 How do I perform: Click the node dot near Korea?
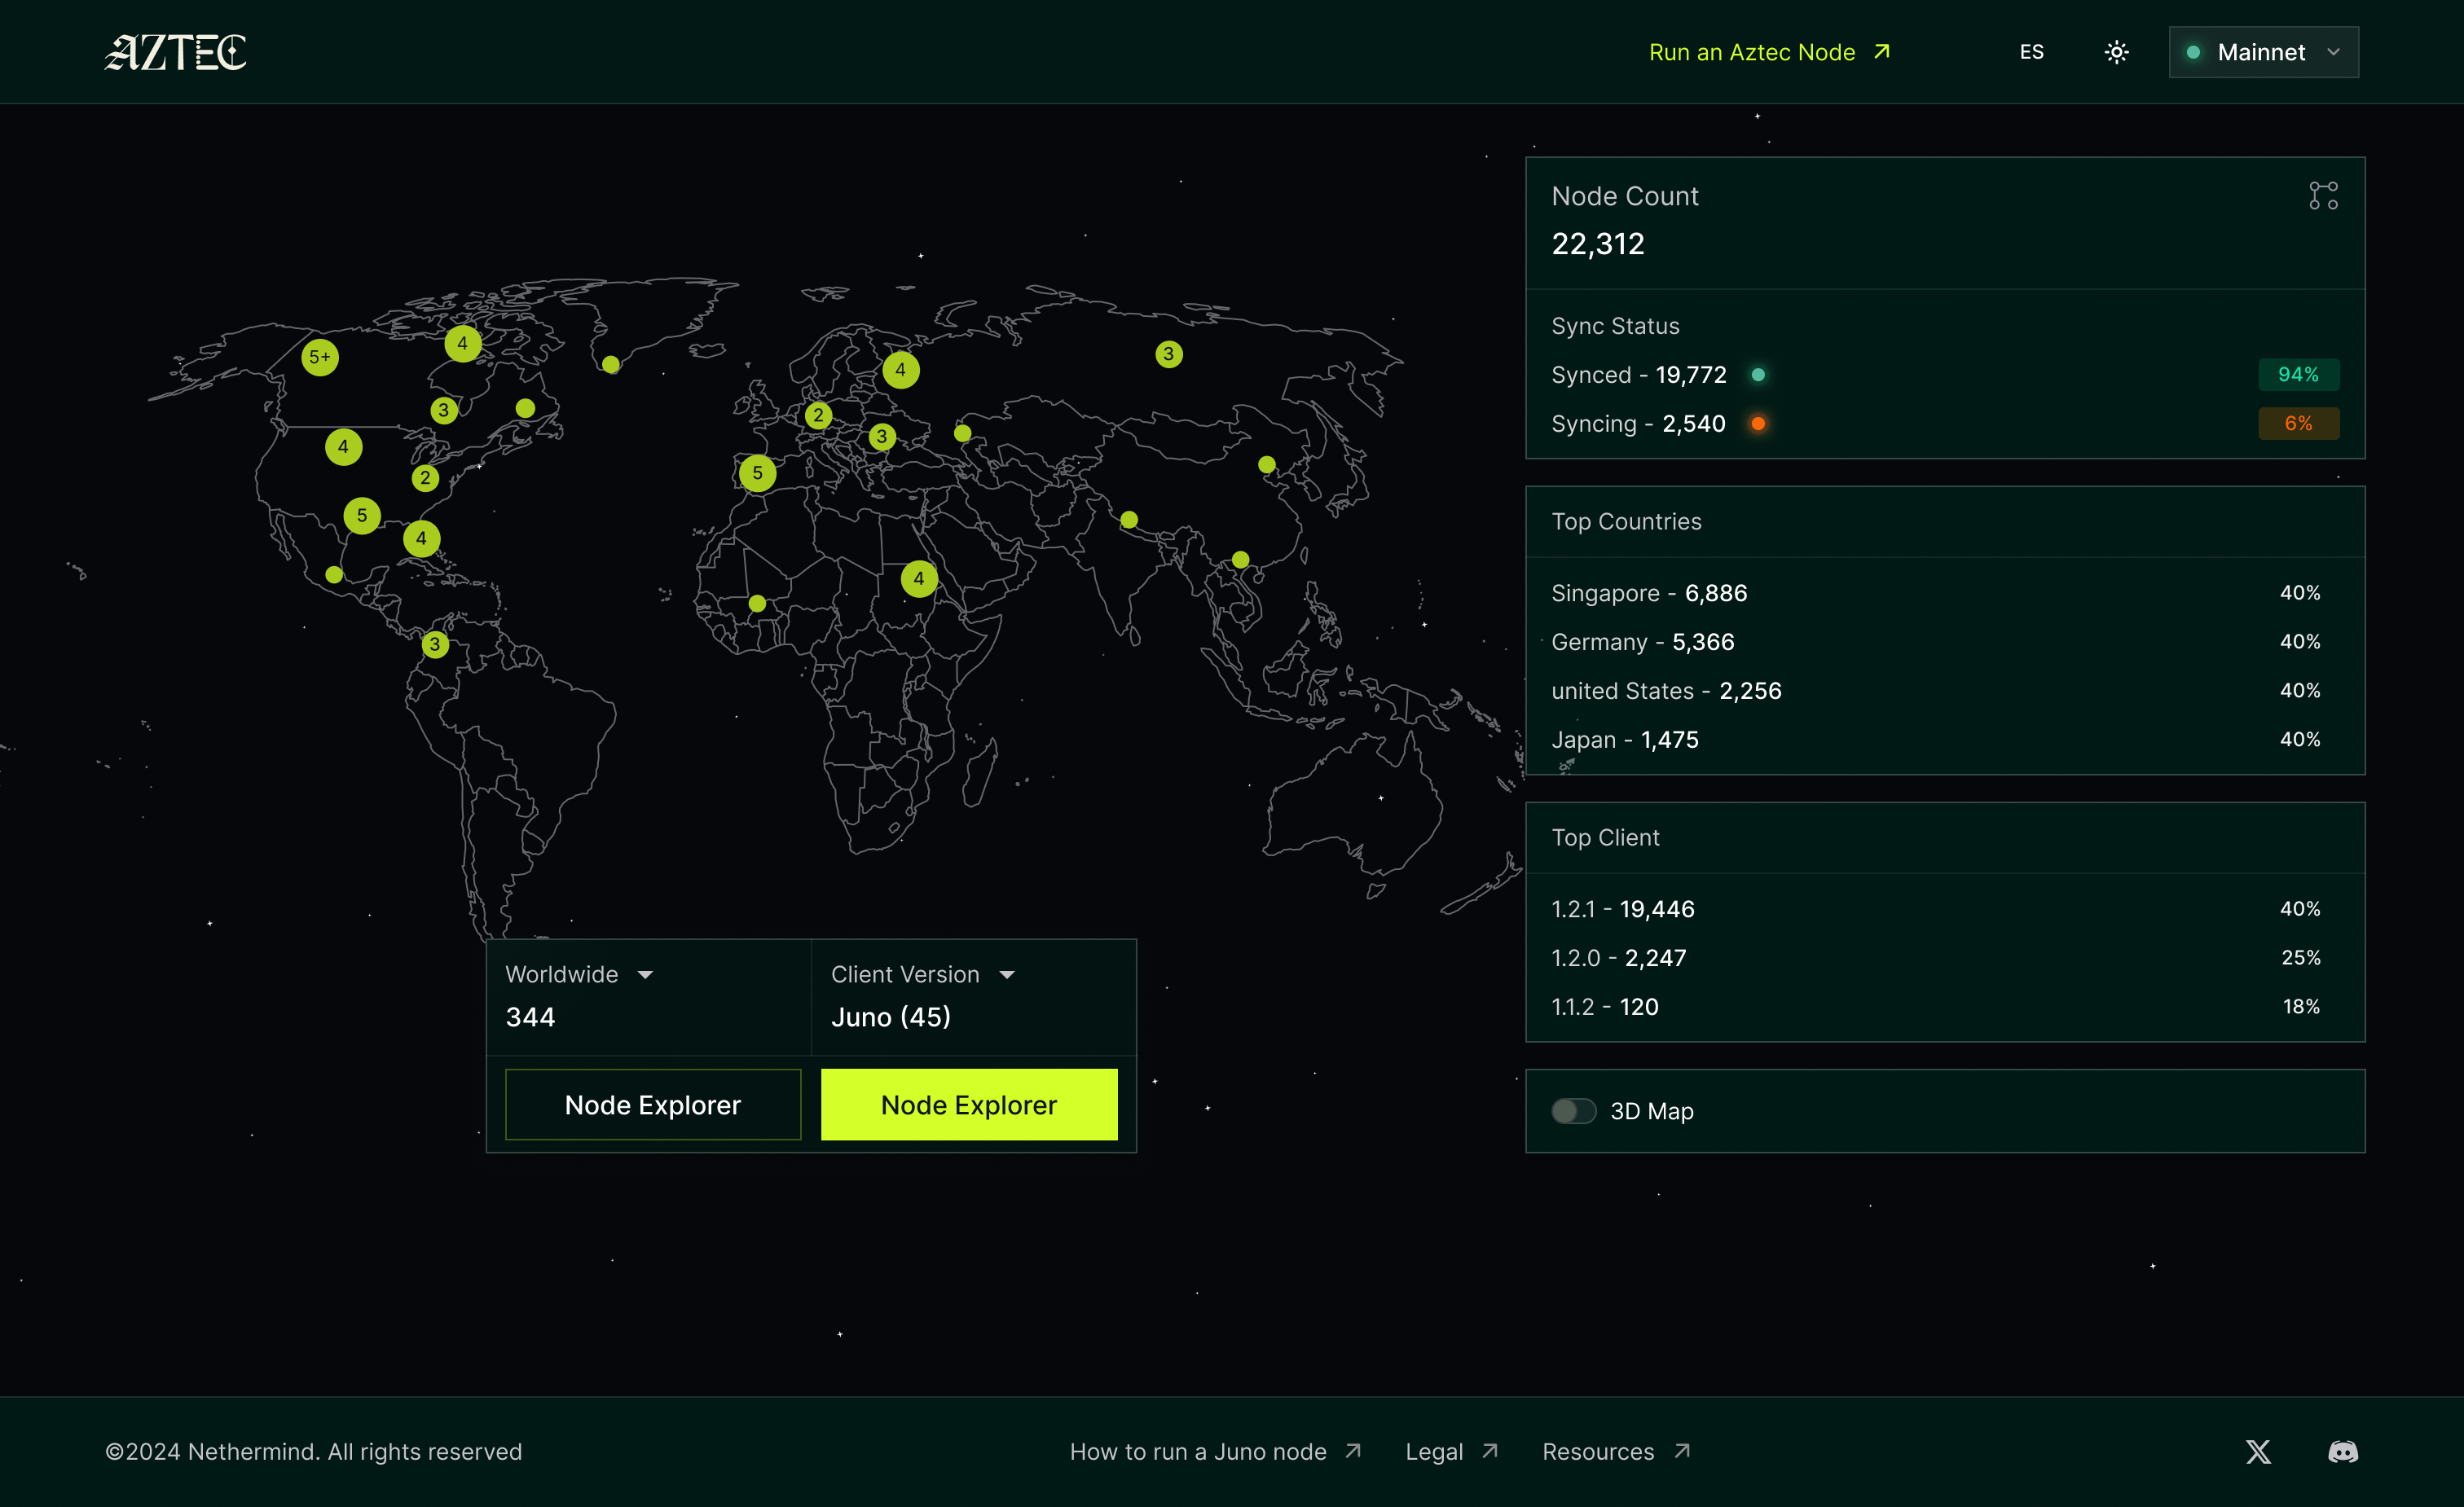pos(1267,464)
